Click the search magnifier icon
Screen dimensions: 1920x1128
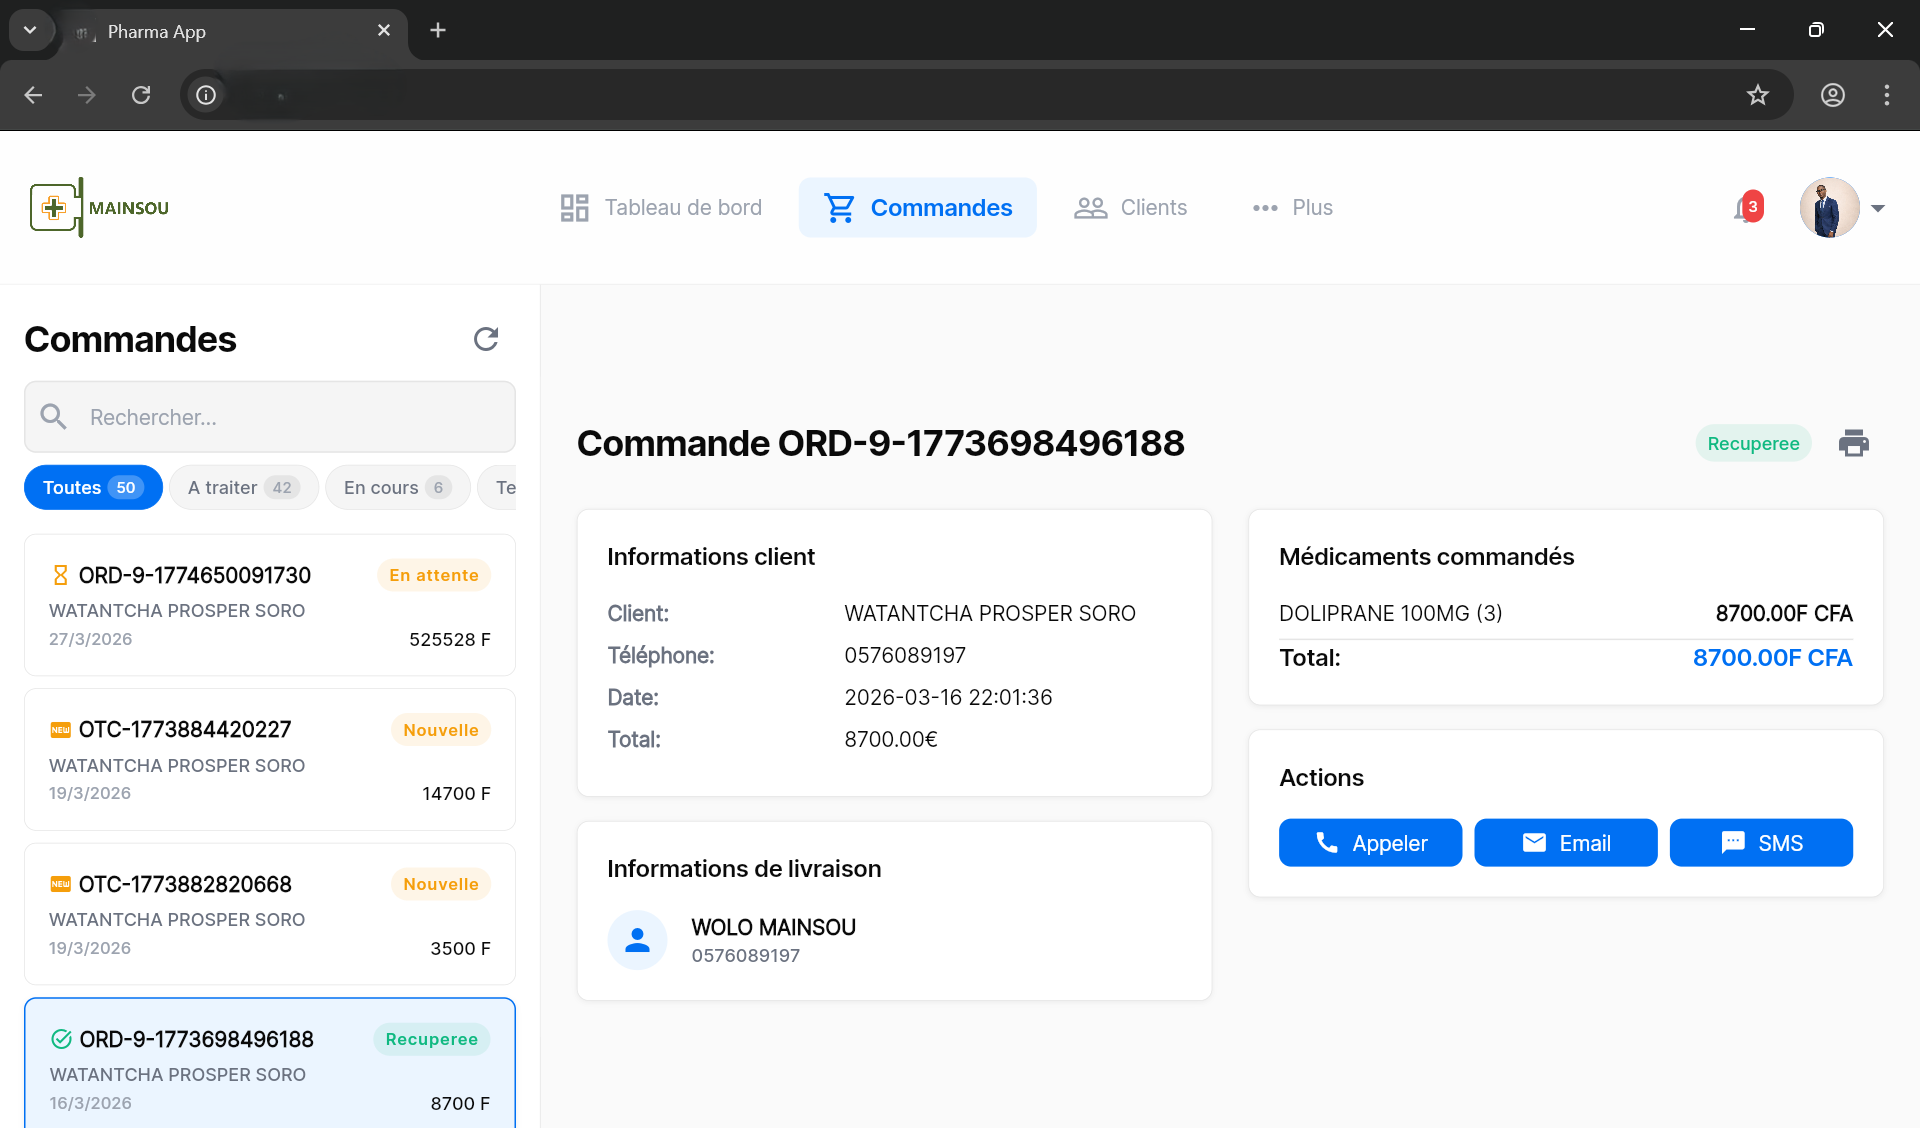pyautogui.click(x=54, y=417)
